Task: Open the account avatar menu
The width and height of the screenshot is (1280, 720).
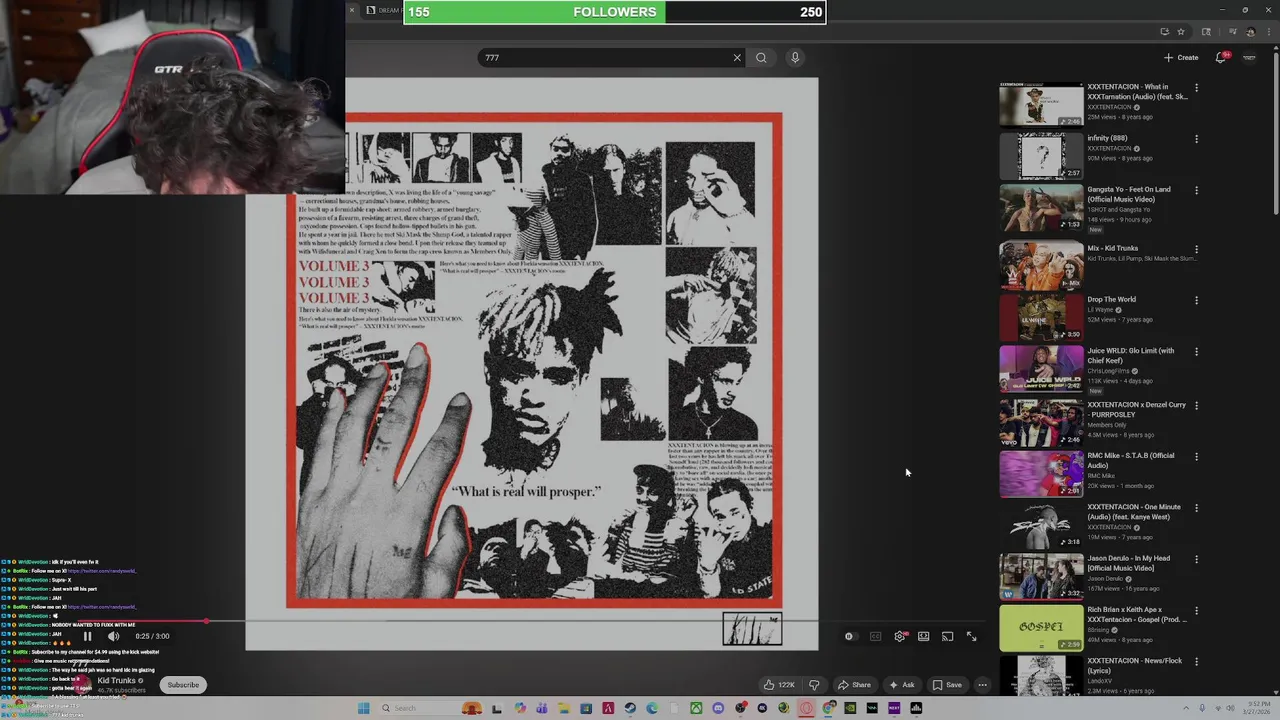Action: (1249, 58)
